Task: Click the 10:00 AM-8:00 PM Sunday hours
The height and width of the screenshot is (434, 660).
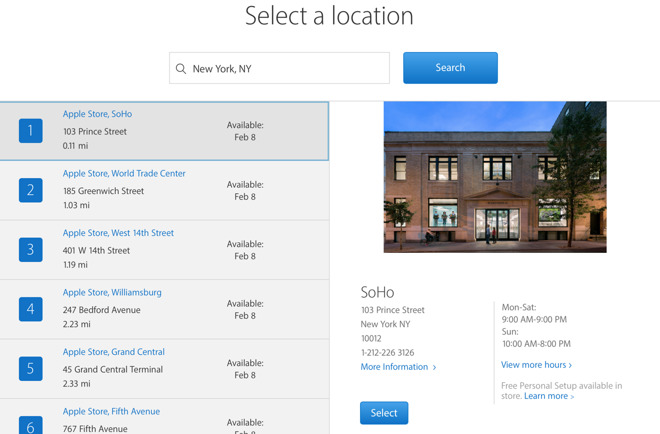Action: (x=536, y=344)
